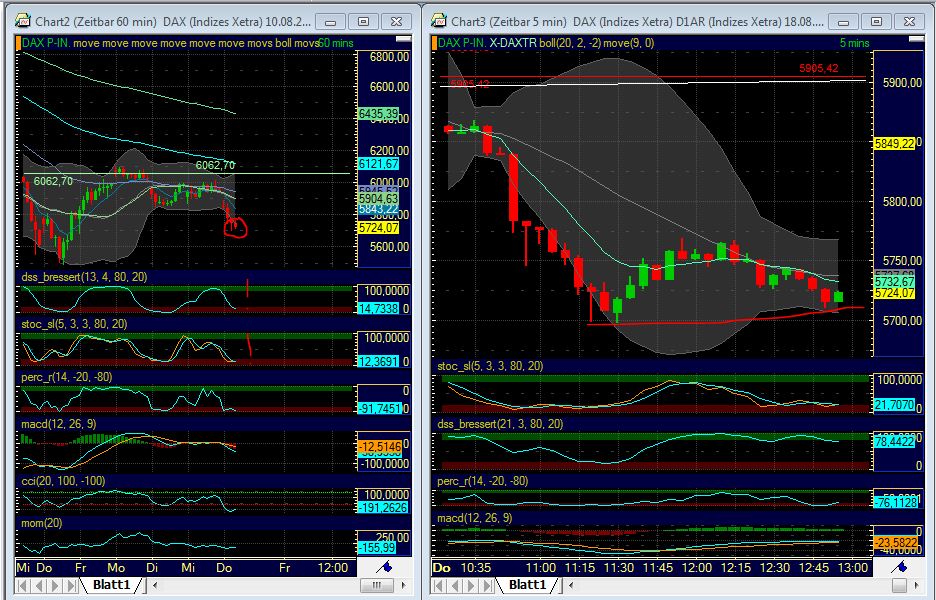Click the 5732,67 green price tag
Screen dimensions: 936x600
tap(894, 281)
